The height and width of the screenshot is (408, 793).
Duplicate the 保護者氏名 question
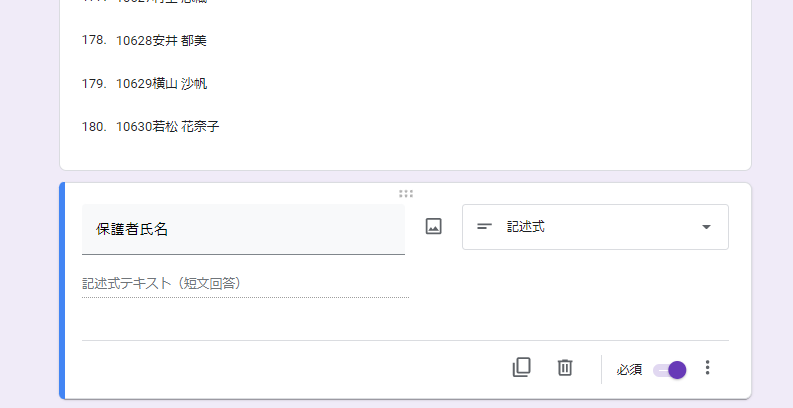point(521,368)
